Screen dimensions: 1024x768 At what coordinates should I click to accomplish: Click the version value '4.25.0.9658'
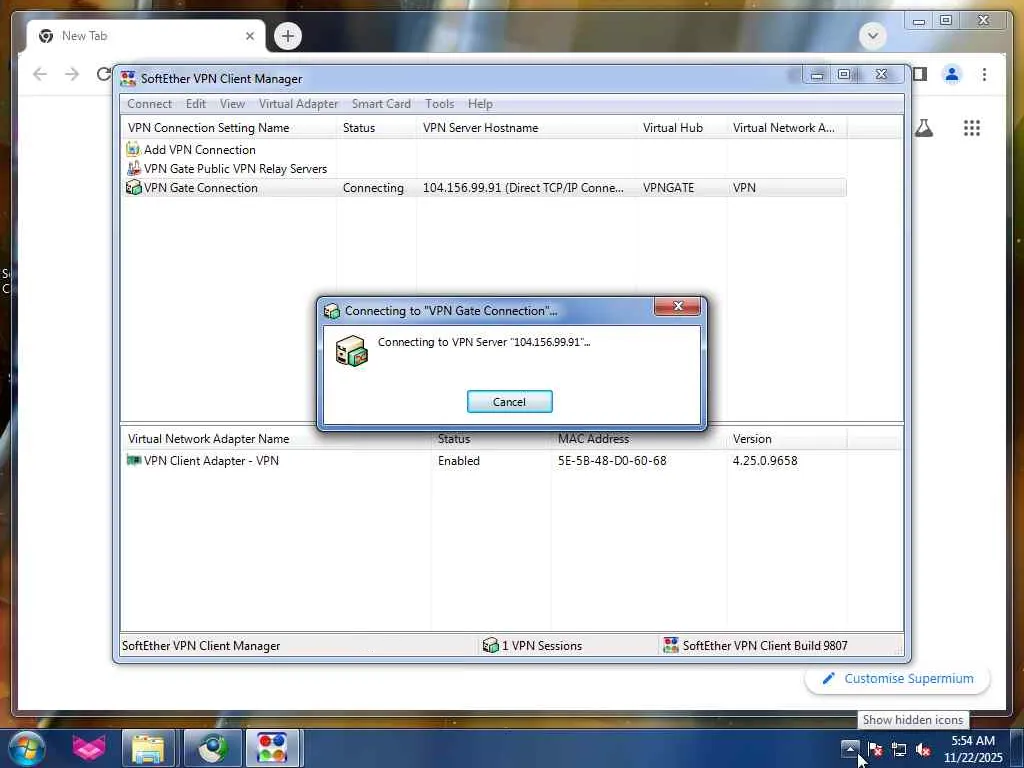click(765, 460)
